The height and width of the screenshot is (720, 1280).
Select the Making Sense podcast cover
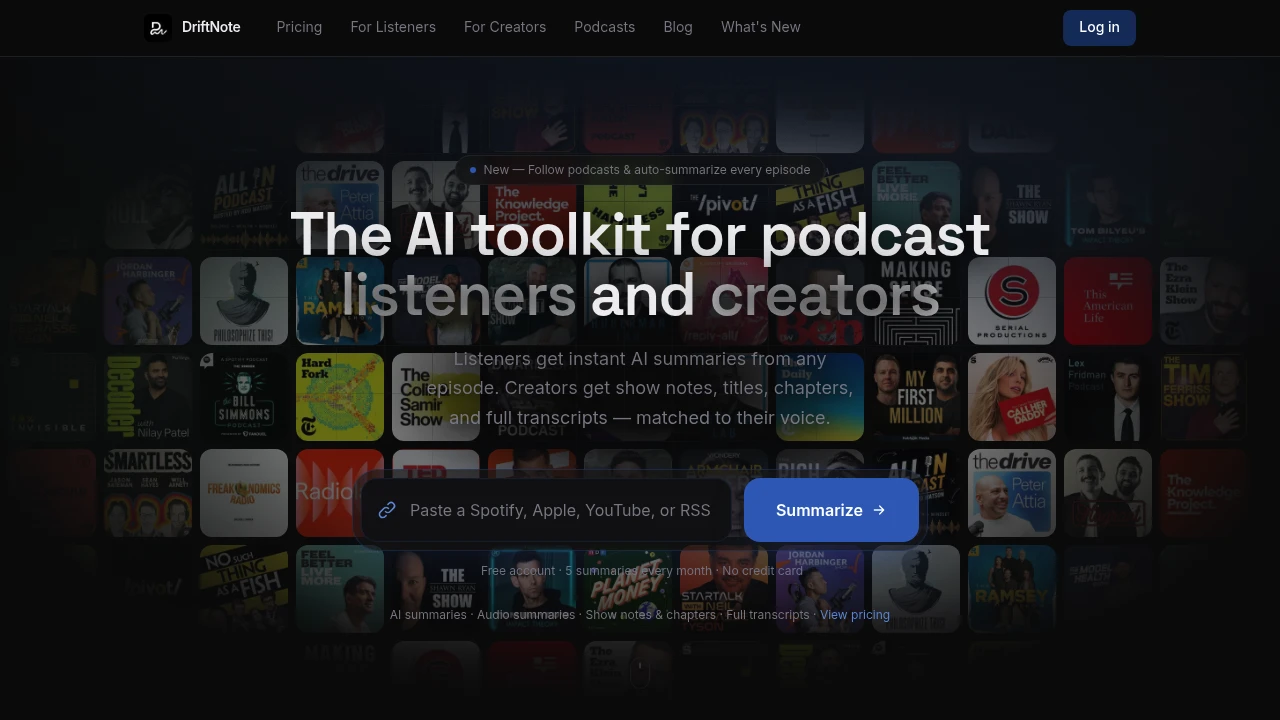point(916,301)
